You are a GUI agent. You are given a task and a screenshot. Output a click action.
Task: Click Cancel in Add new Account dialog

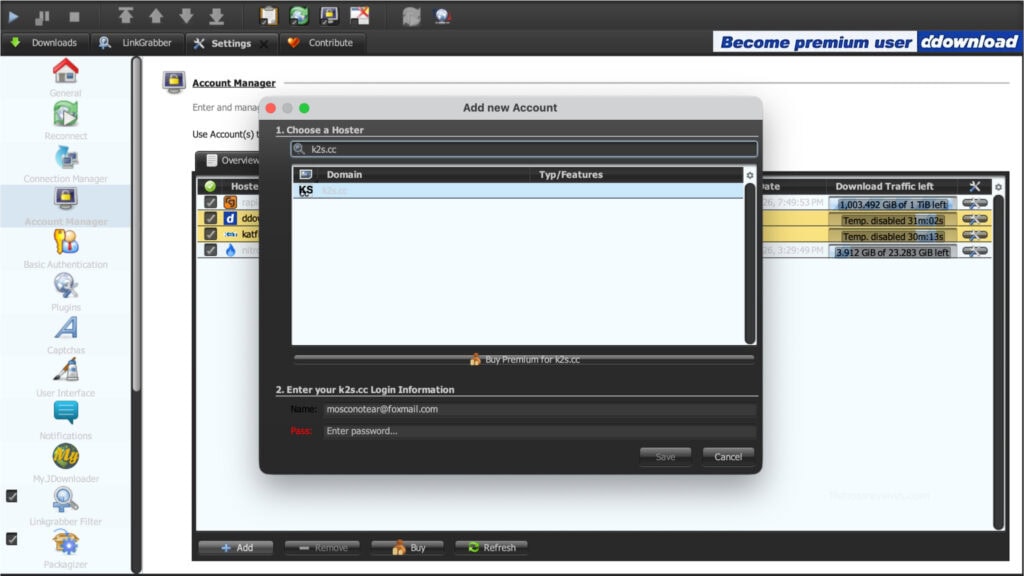pyautogui.click(x=728, y=456)
